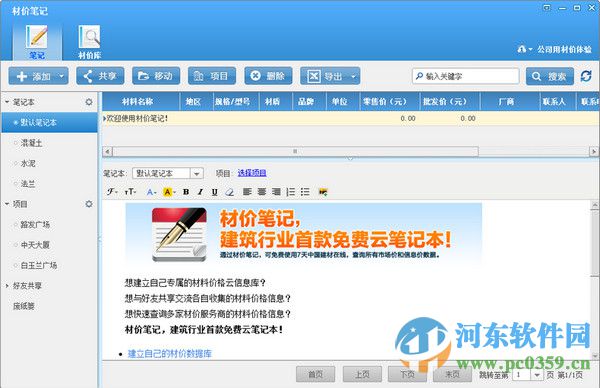Toggle underline formatting
Screen dimensions: 600x388
tap(214, 192)
